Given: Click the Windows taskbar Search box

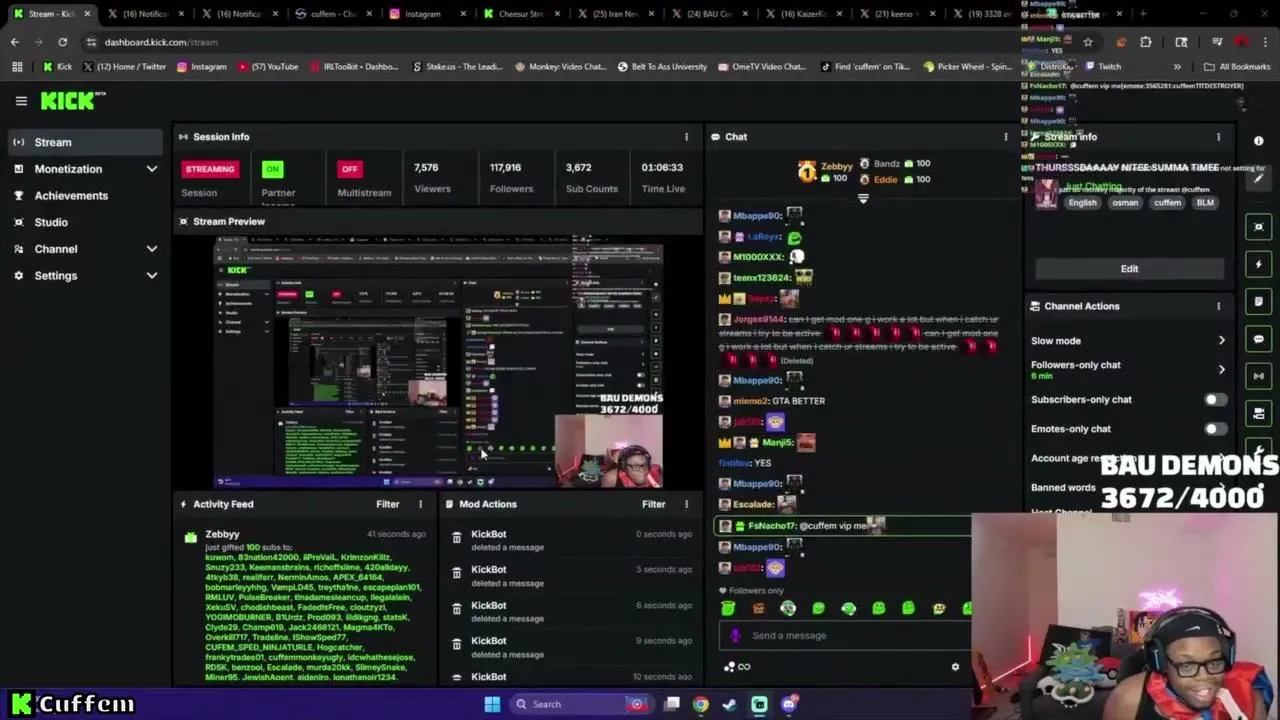Looking at the screenshot, I should tap(580, 704).
